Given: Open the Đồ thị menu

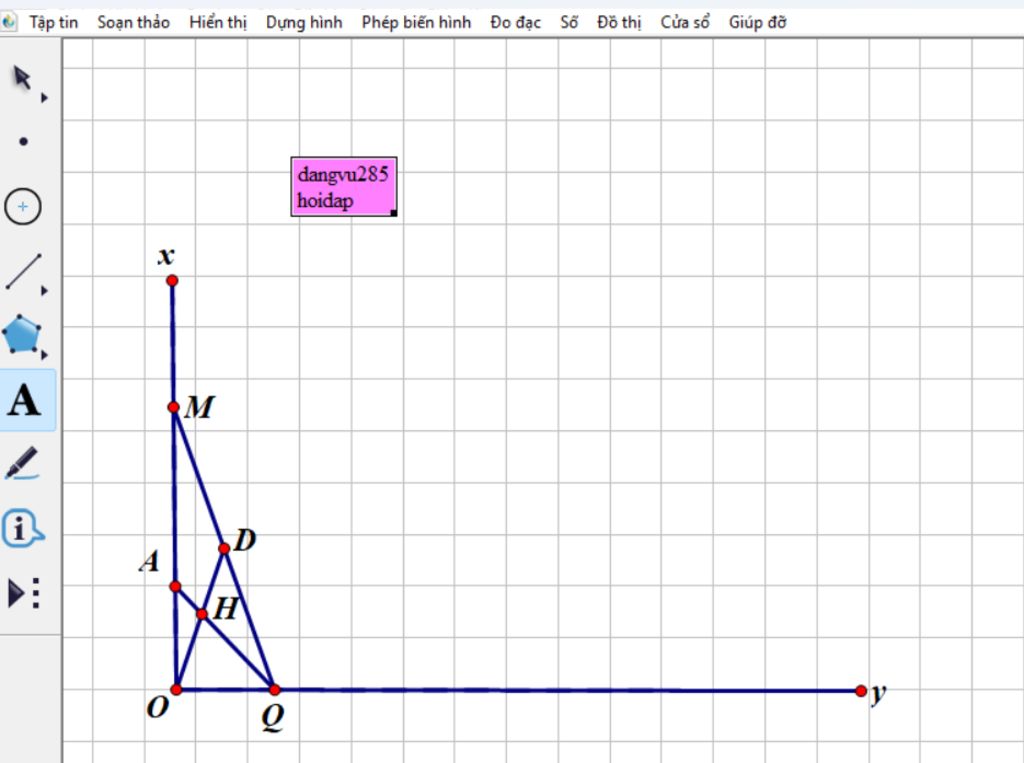Looking at the screenshot, I should coord(619,23).
